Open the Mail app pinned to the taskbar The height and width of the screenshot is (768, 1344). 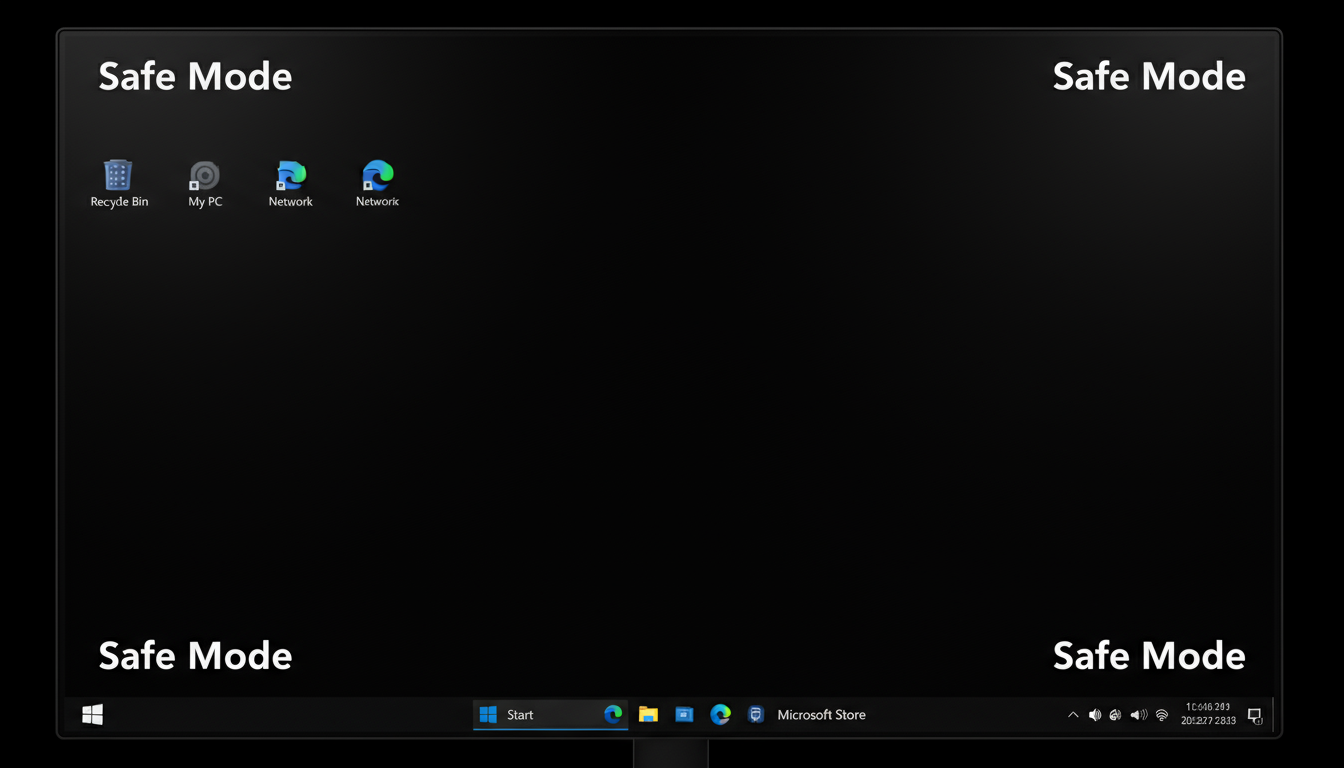[684, 715]
